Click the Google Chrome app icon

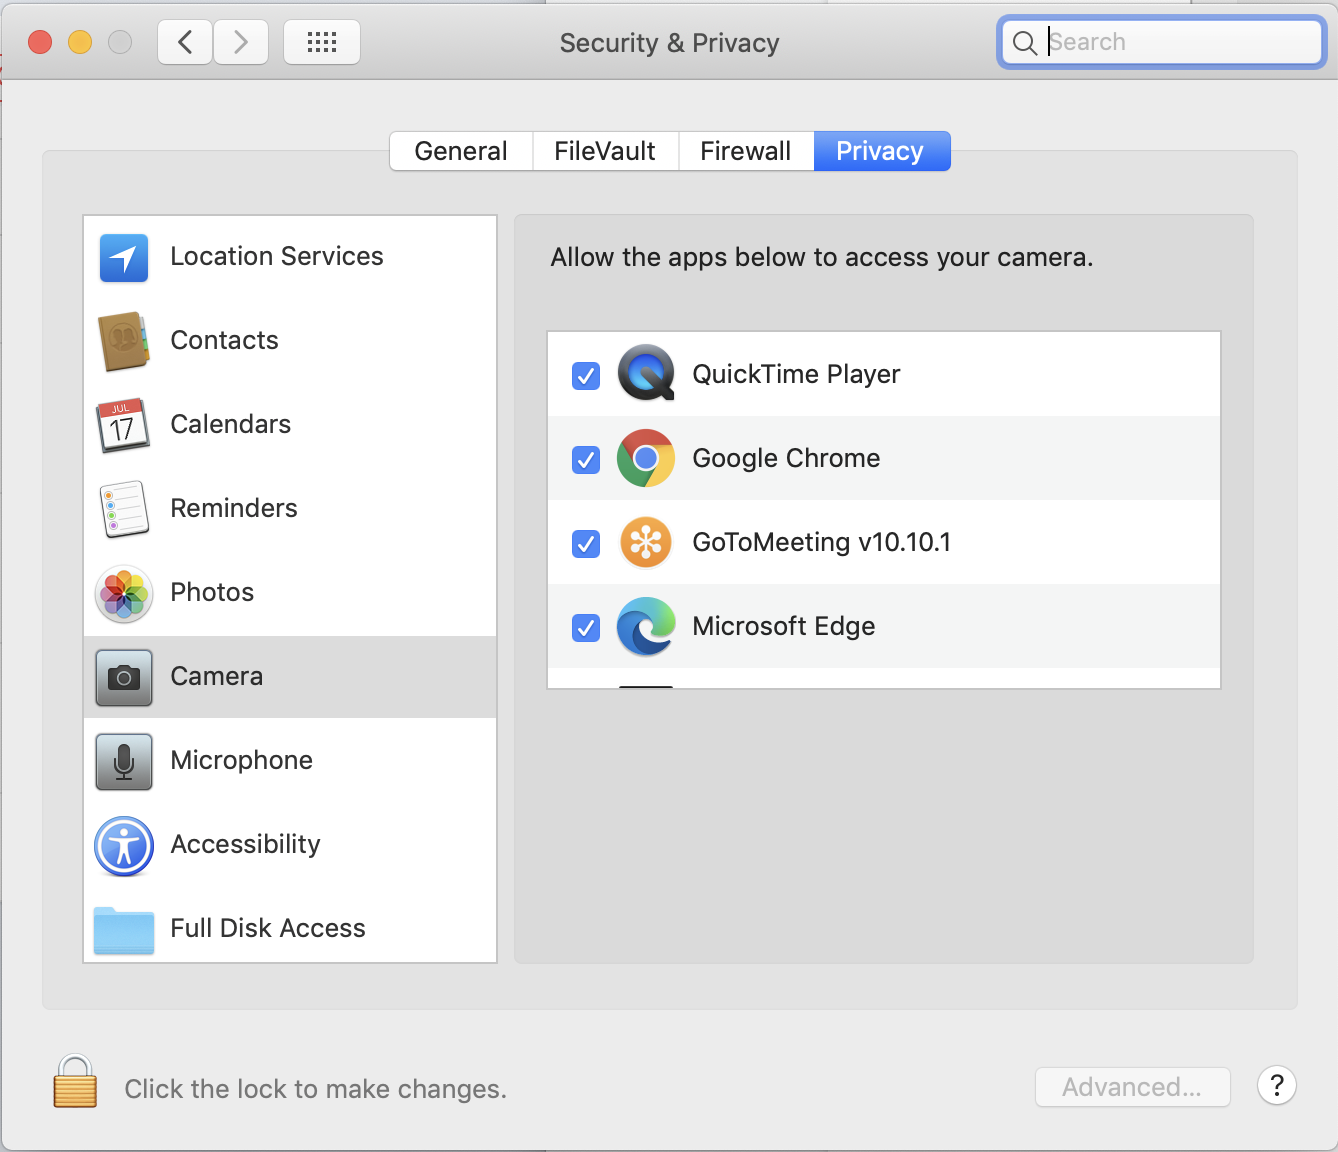click(x=646, y=458)
